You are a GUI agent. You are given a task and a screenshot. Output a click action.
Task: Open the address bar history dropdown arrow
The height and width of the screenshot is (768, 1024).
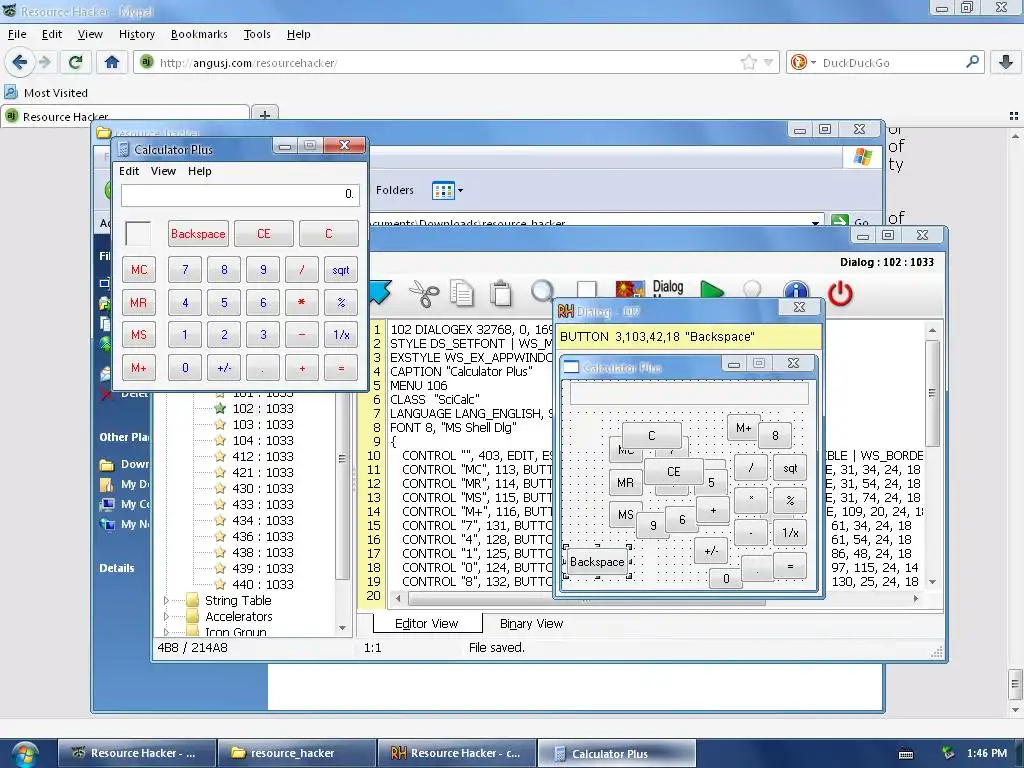click(x=769, y=63)
